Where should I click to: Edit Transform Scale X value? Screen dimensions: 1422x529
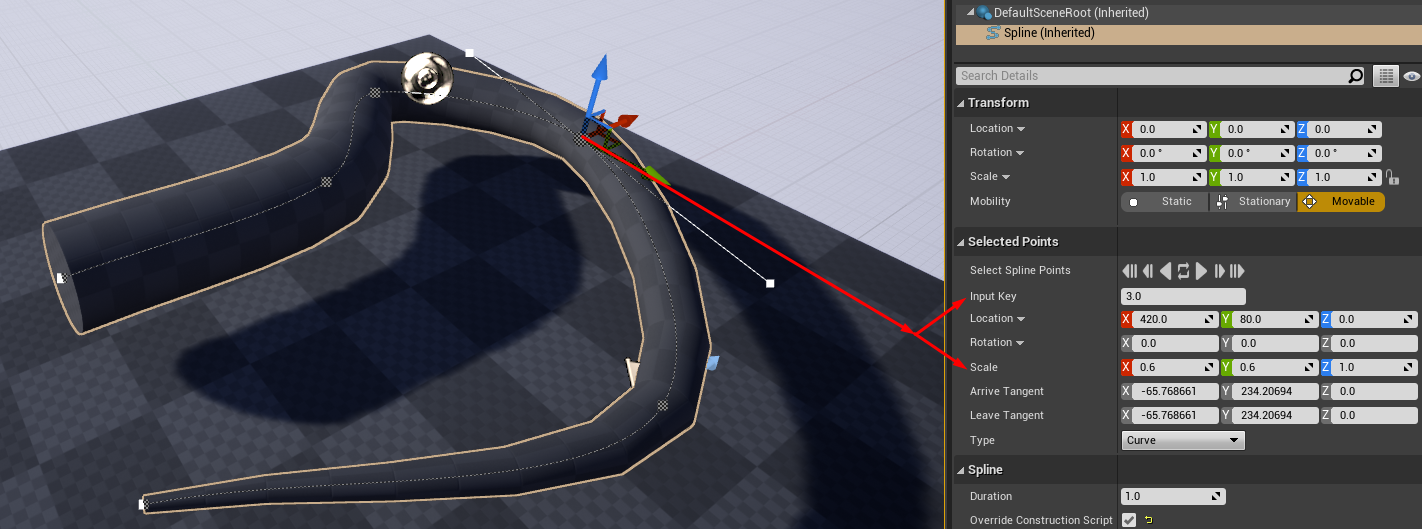click(x=1169, y=177)
